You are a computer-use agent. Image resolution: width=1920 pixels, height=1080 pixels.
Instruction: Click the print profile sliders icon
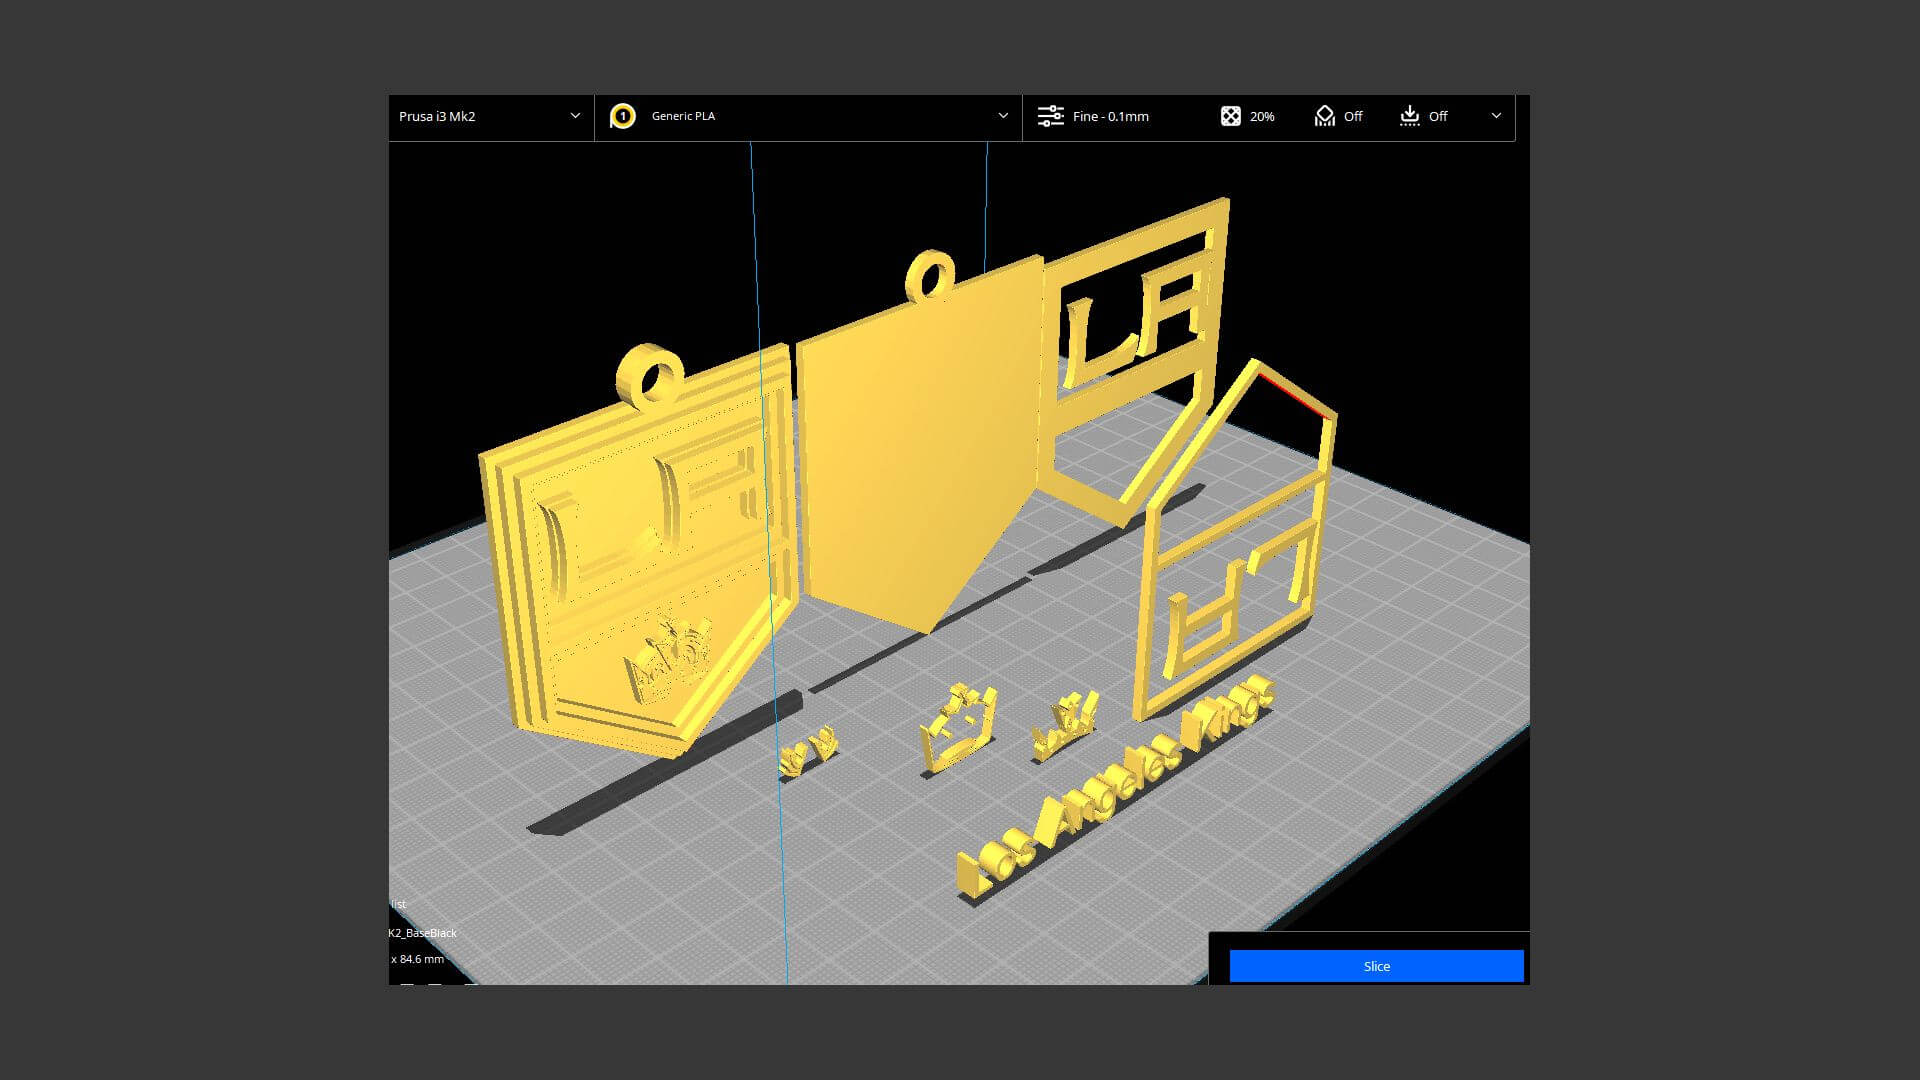tap(1050, 116)
